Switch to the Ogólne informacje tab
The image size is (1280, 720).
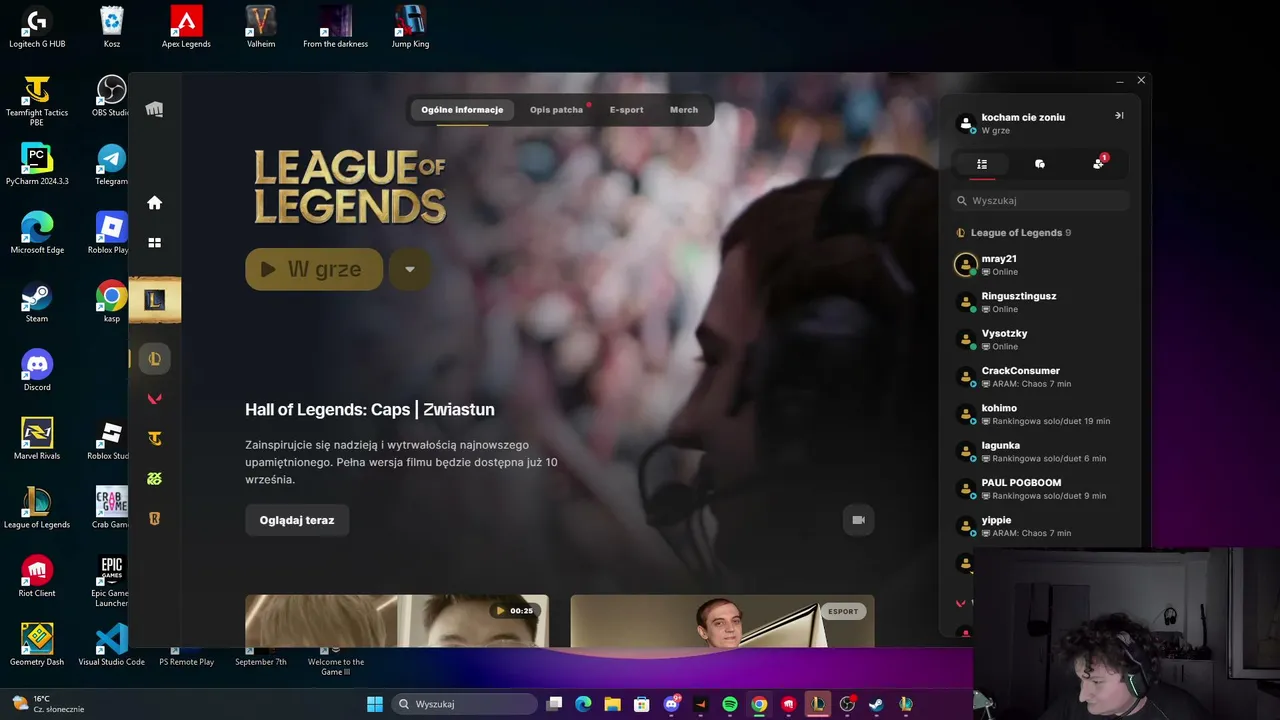click(462, 110)
